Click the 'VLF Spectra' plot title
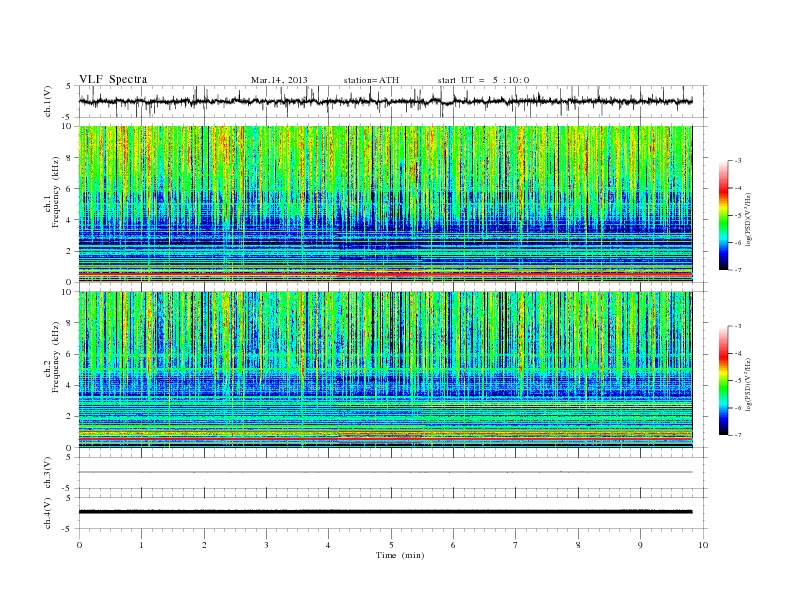Viewport: 792px width, 612px height. coord(113,79)
